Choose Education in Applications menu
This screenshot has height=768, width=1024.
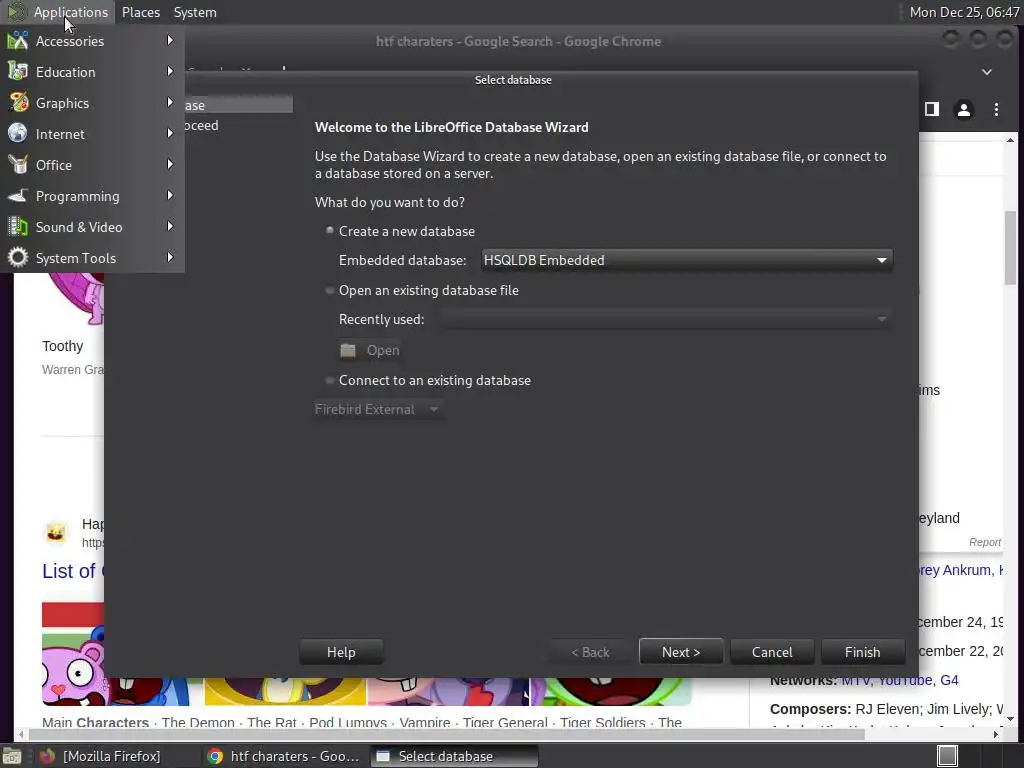tap(91, 71)
